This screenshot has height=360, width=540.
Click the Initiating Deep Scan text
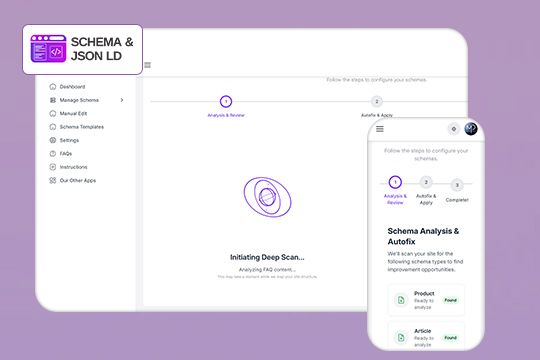click(x=267, y=257)
